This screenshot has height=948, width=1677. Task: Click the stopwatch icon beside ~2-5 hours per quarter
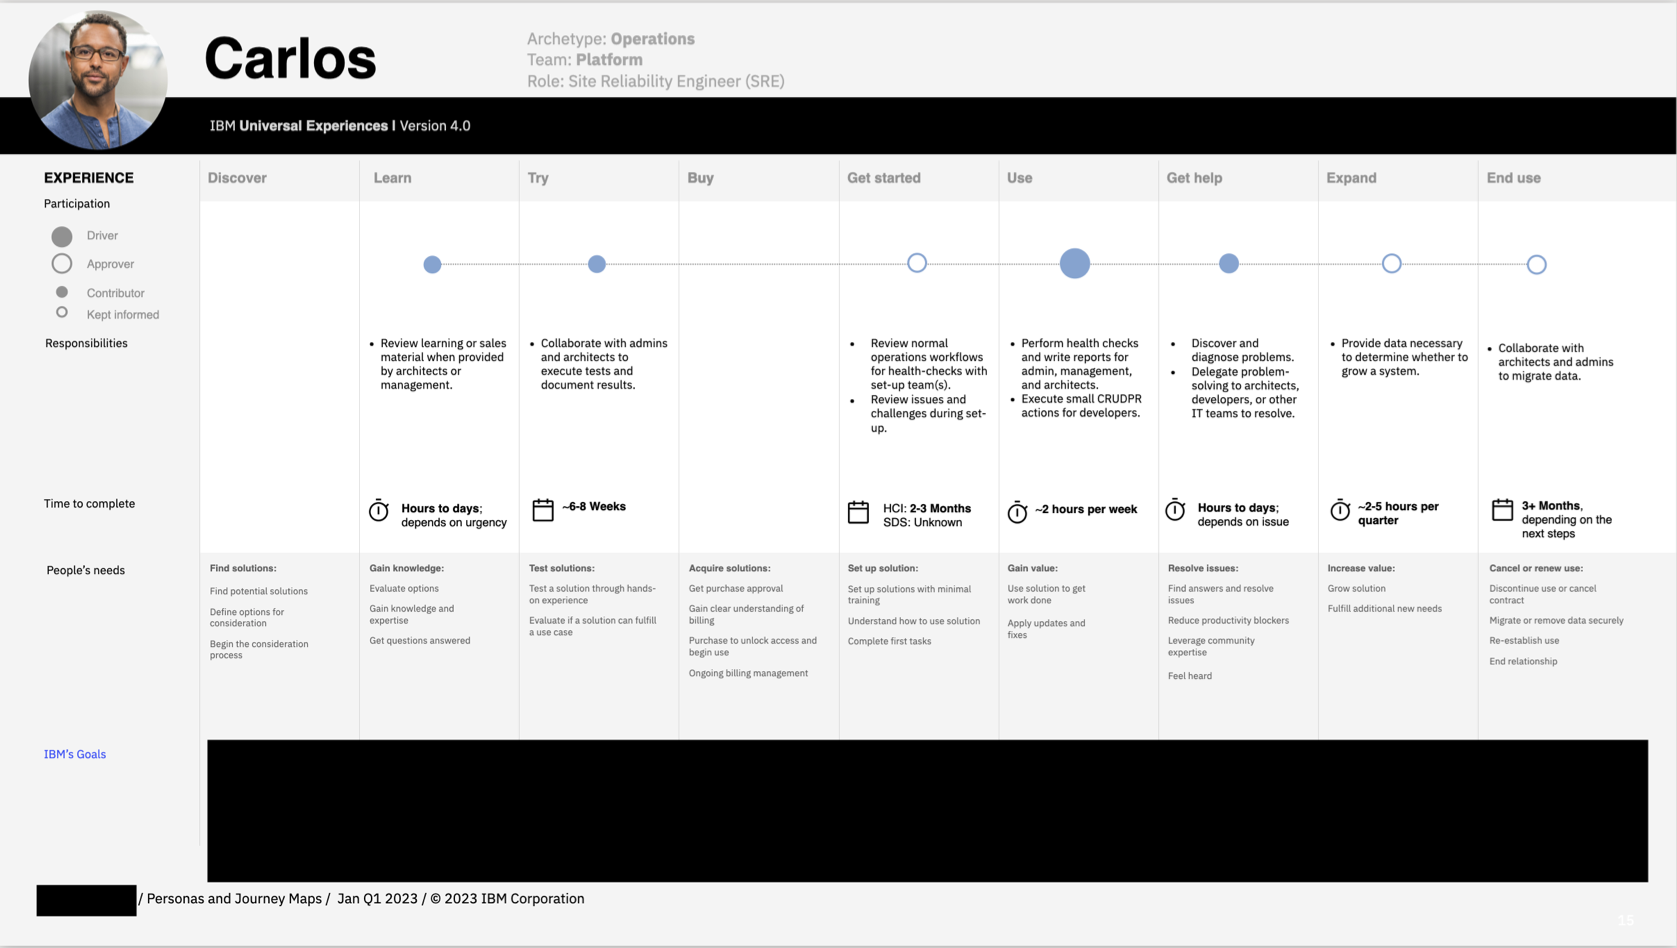(1340, 510)
